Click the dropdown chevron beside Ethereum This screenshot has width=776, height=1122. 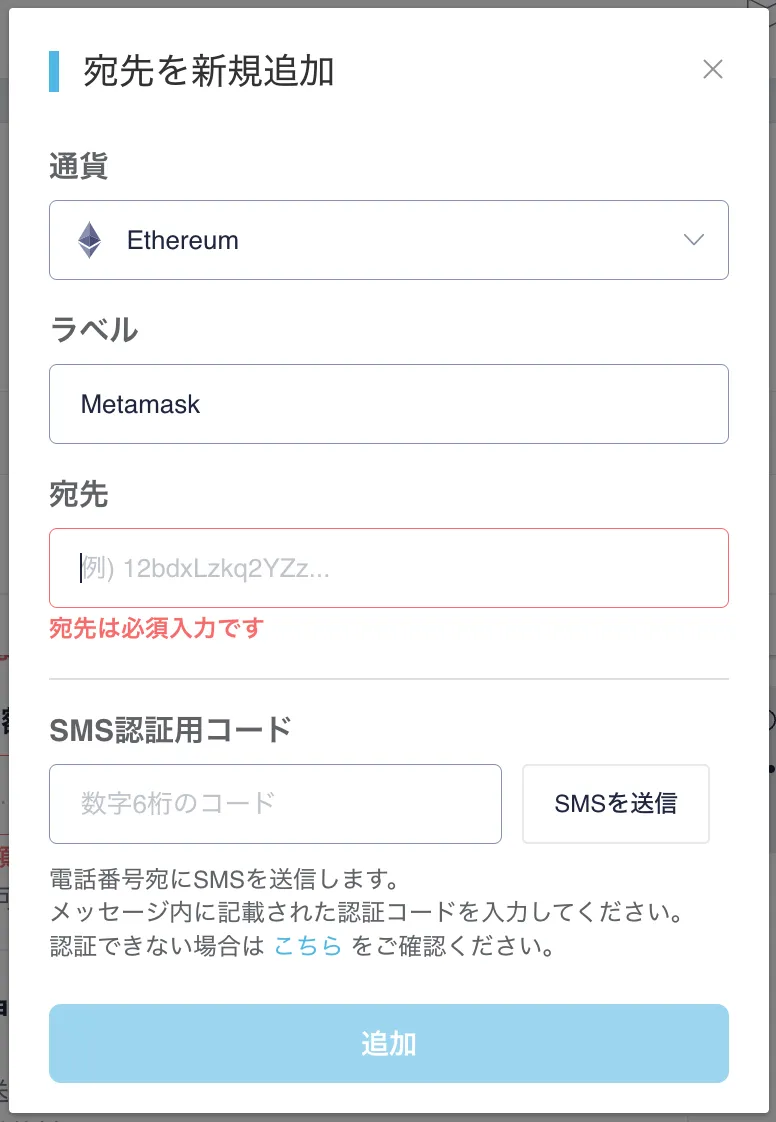click(694, 240)
